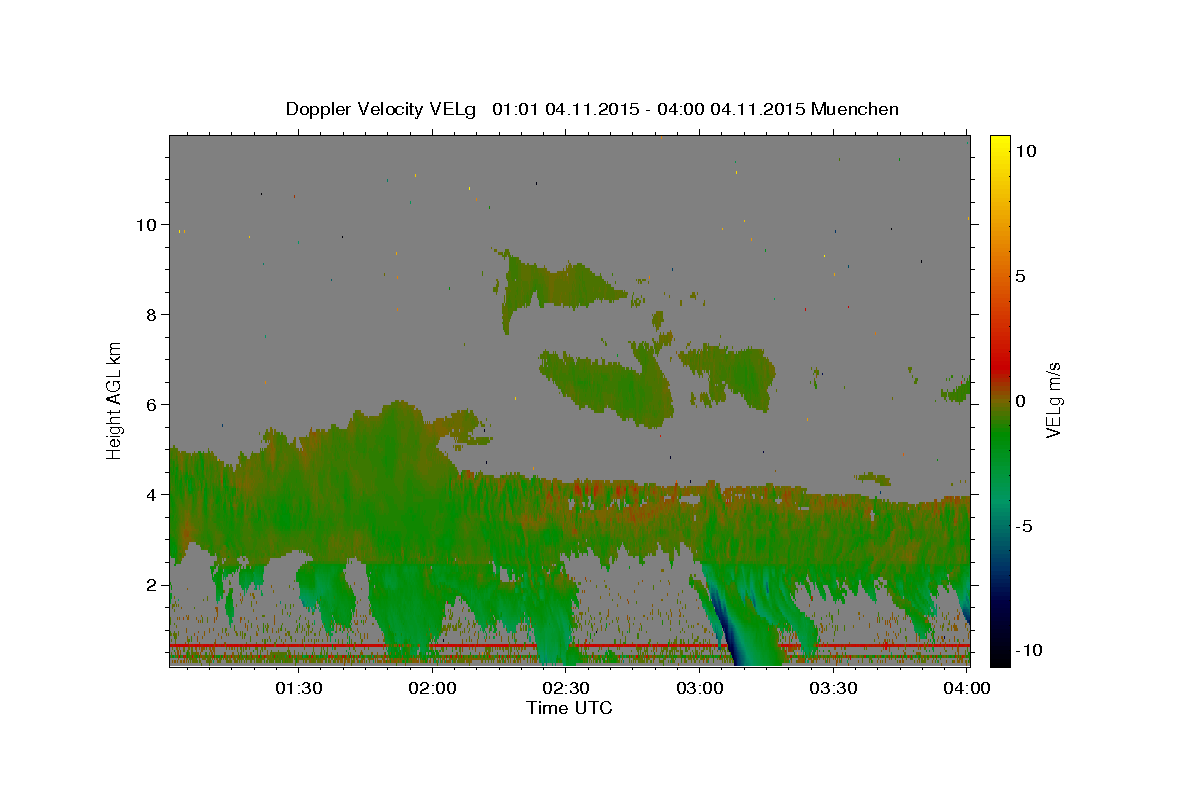Click the 'Height AGL km' axis label

(115, 400)
